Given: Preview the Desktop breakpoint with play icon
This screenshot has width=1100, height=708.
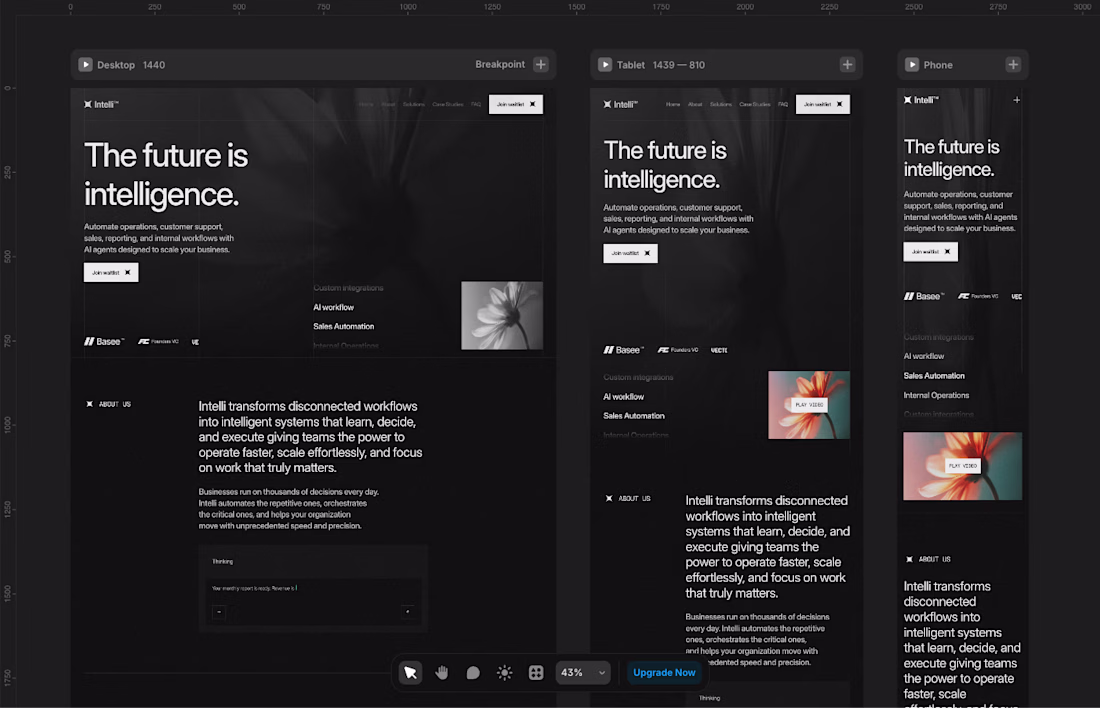Looking at the screenshot, I should (86, 65).
